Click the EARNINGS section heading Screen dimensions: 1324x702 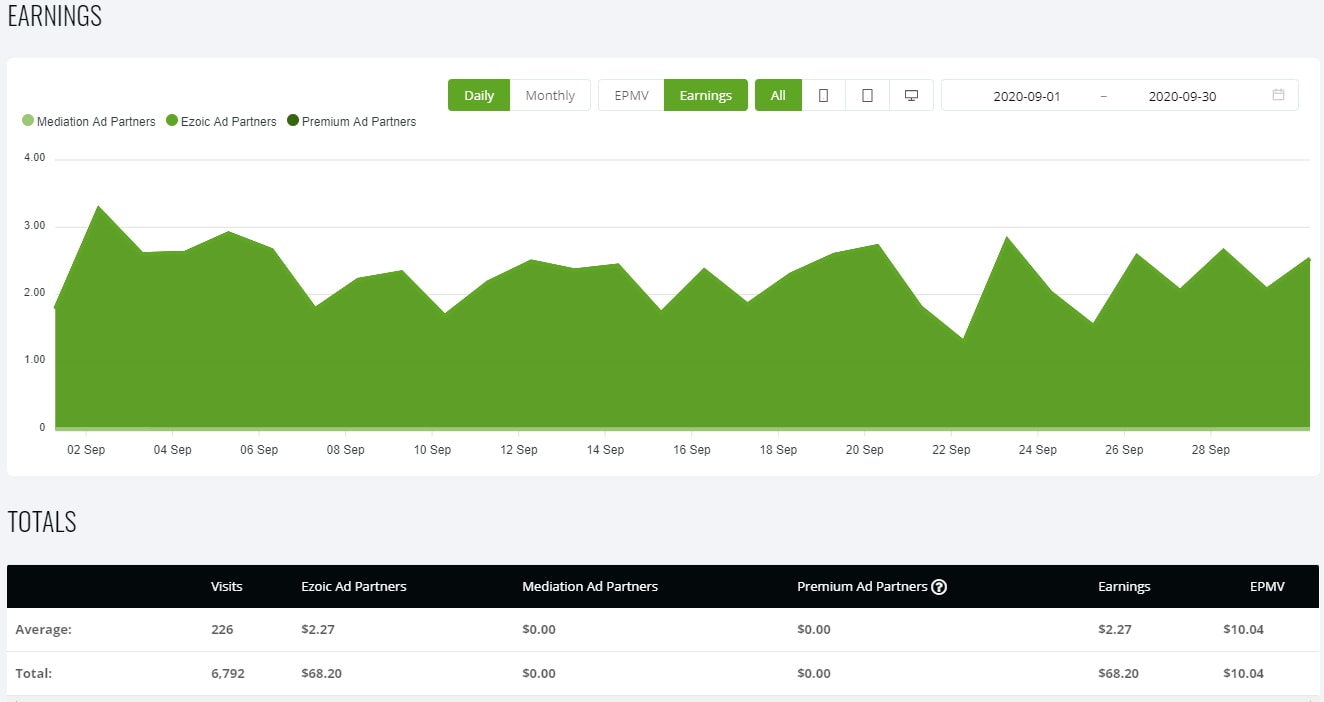point(55,16)
